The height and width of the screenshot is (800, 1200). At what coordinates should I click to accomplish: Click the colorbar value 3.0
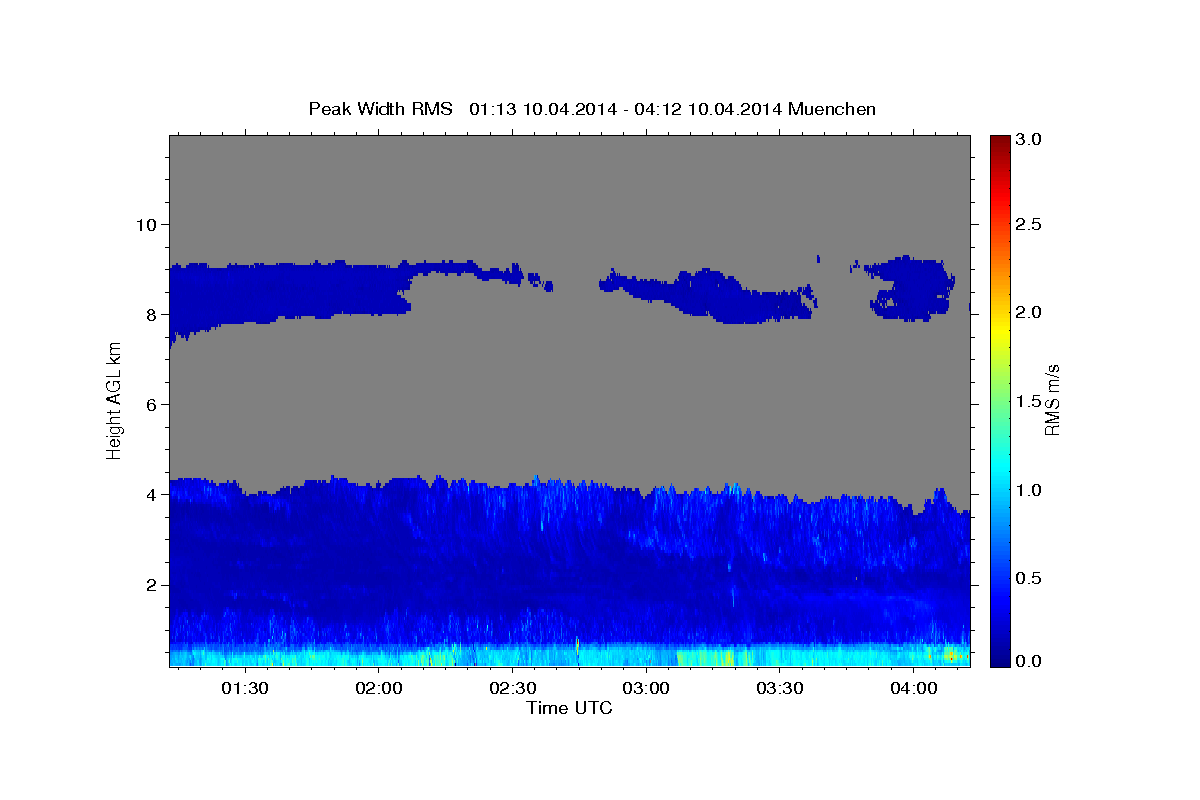pyautogui.click(x=1029, y=140)
